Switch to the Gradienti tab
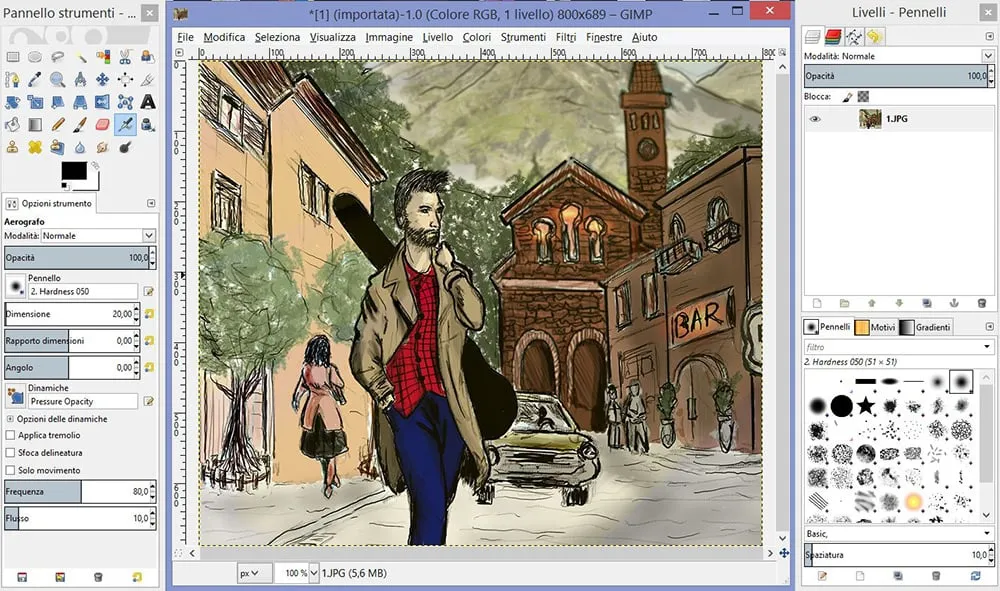The width and height of the screenshot is (1000, 591). click(x=933, y=326)
